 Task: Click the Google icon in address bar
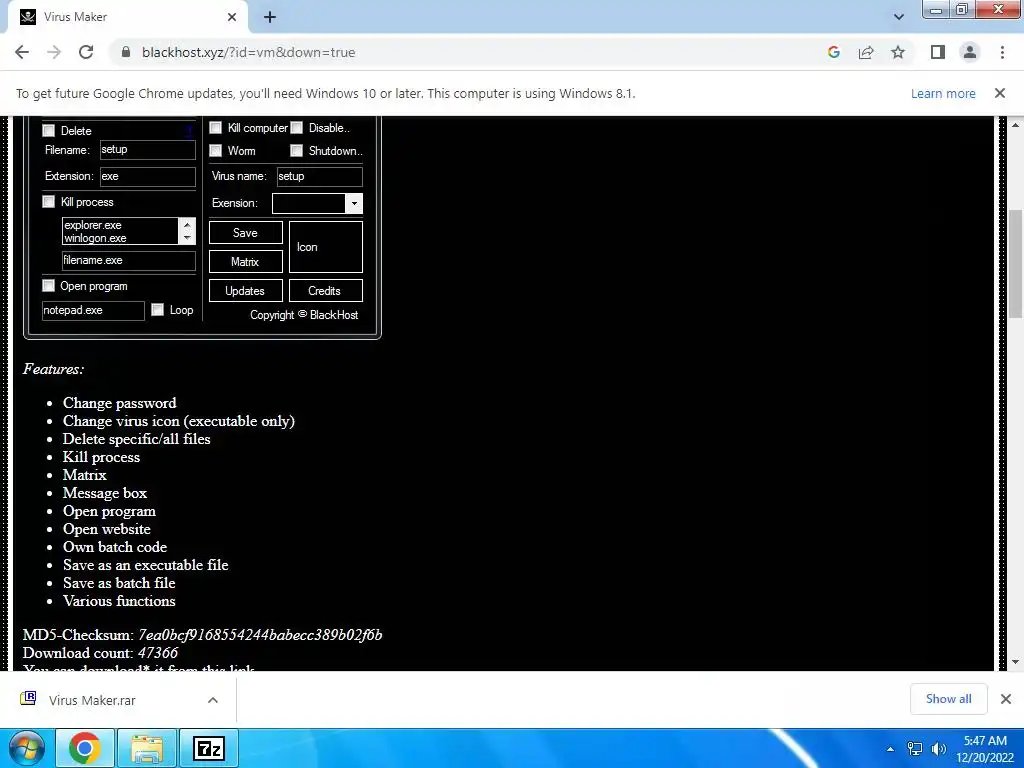[833, 52]
